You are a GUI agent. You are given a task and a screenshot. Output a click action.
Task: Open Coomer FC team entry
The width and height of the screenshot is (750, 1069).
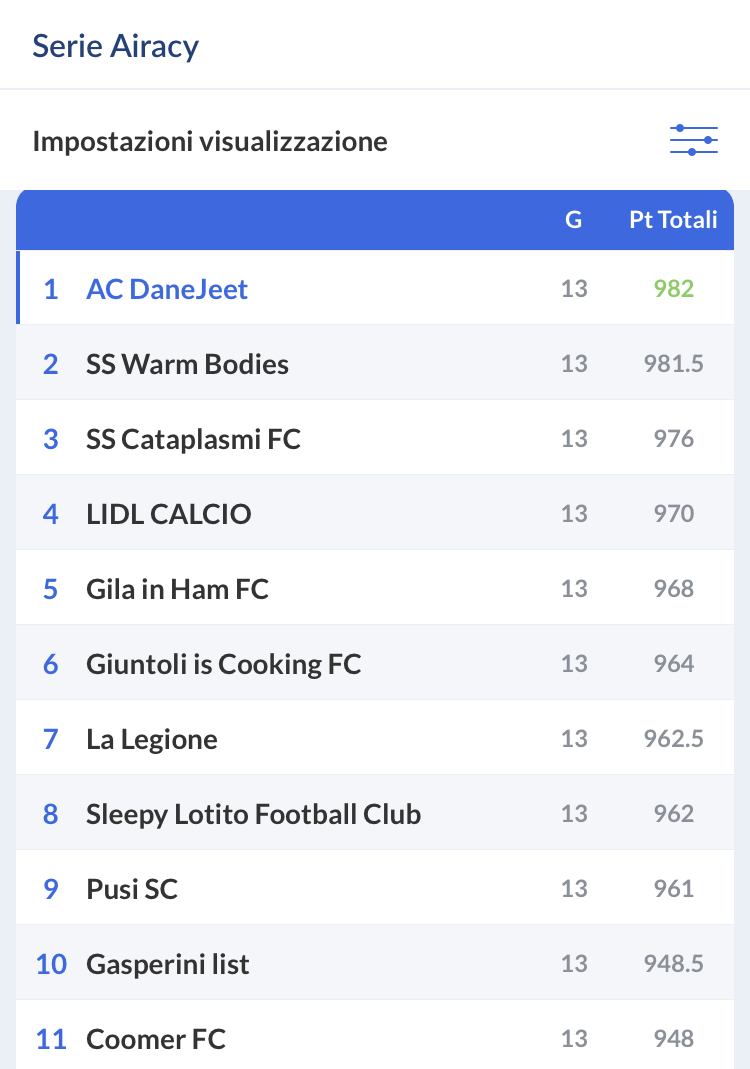(x=156, y=1039)
